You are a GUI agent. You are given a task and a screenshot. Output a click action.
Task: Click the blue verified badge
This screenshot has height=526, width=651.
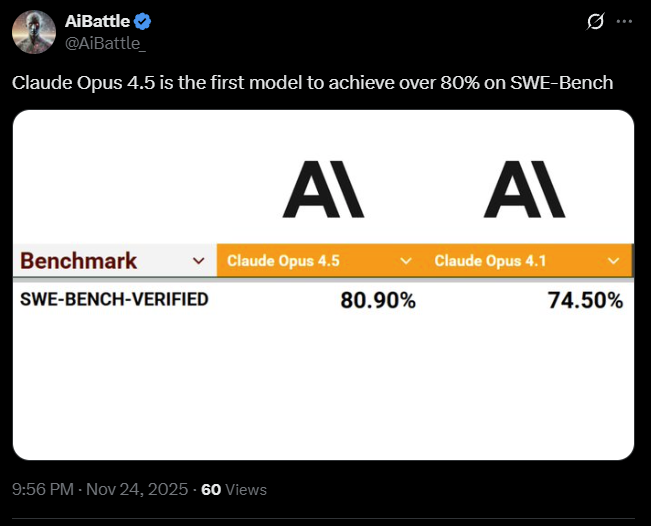(x=144, y=22)
